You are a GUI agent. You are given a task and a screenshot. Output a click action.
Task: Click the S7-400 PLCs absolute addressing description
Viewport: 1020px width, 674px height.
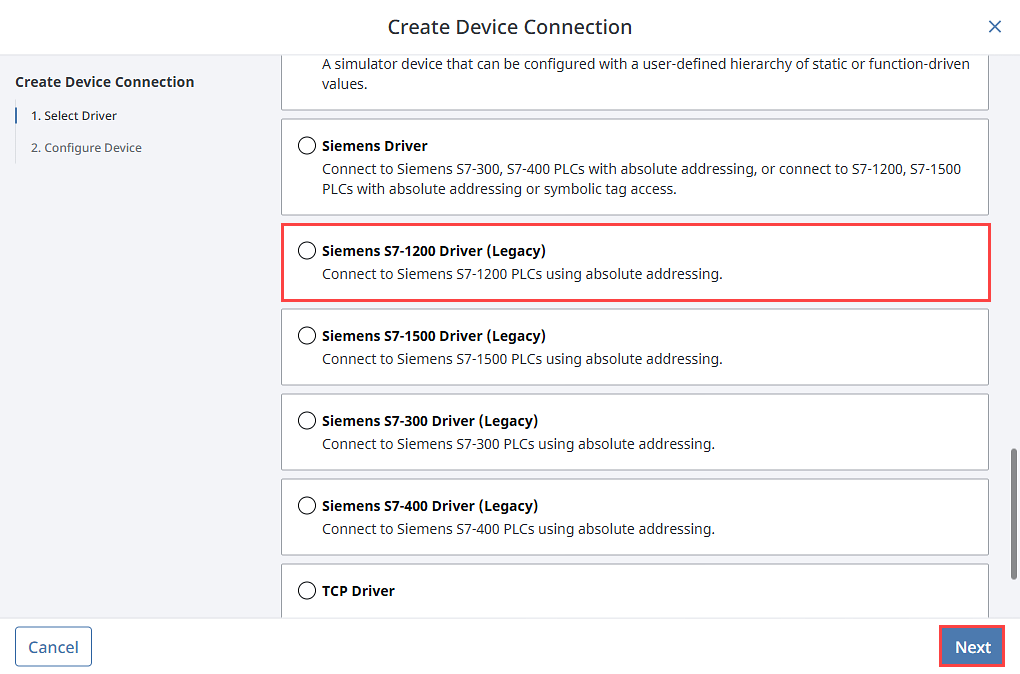(x=518, y=529)
